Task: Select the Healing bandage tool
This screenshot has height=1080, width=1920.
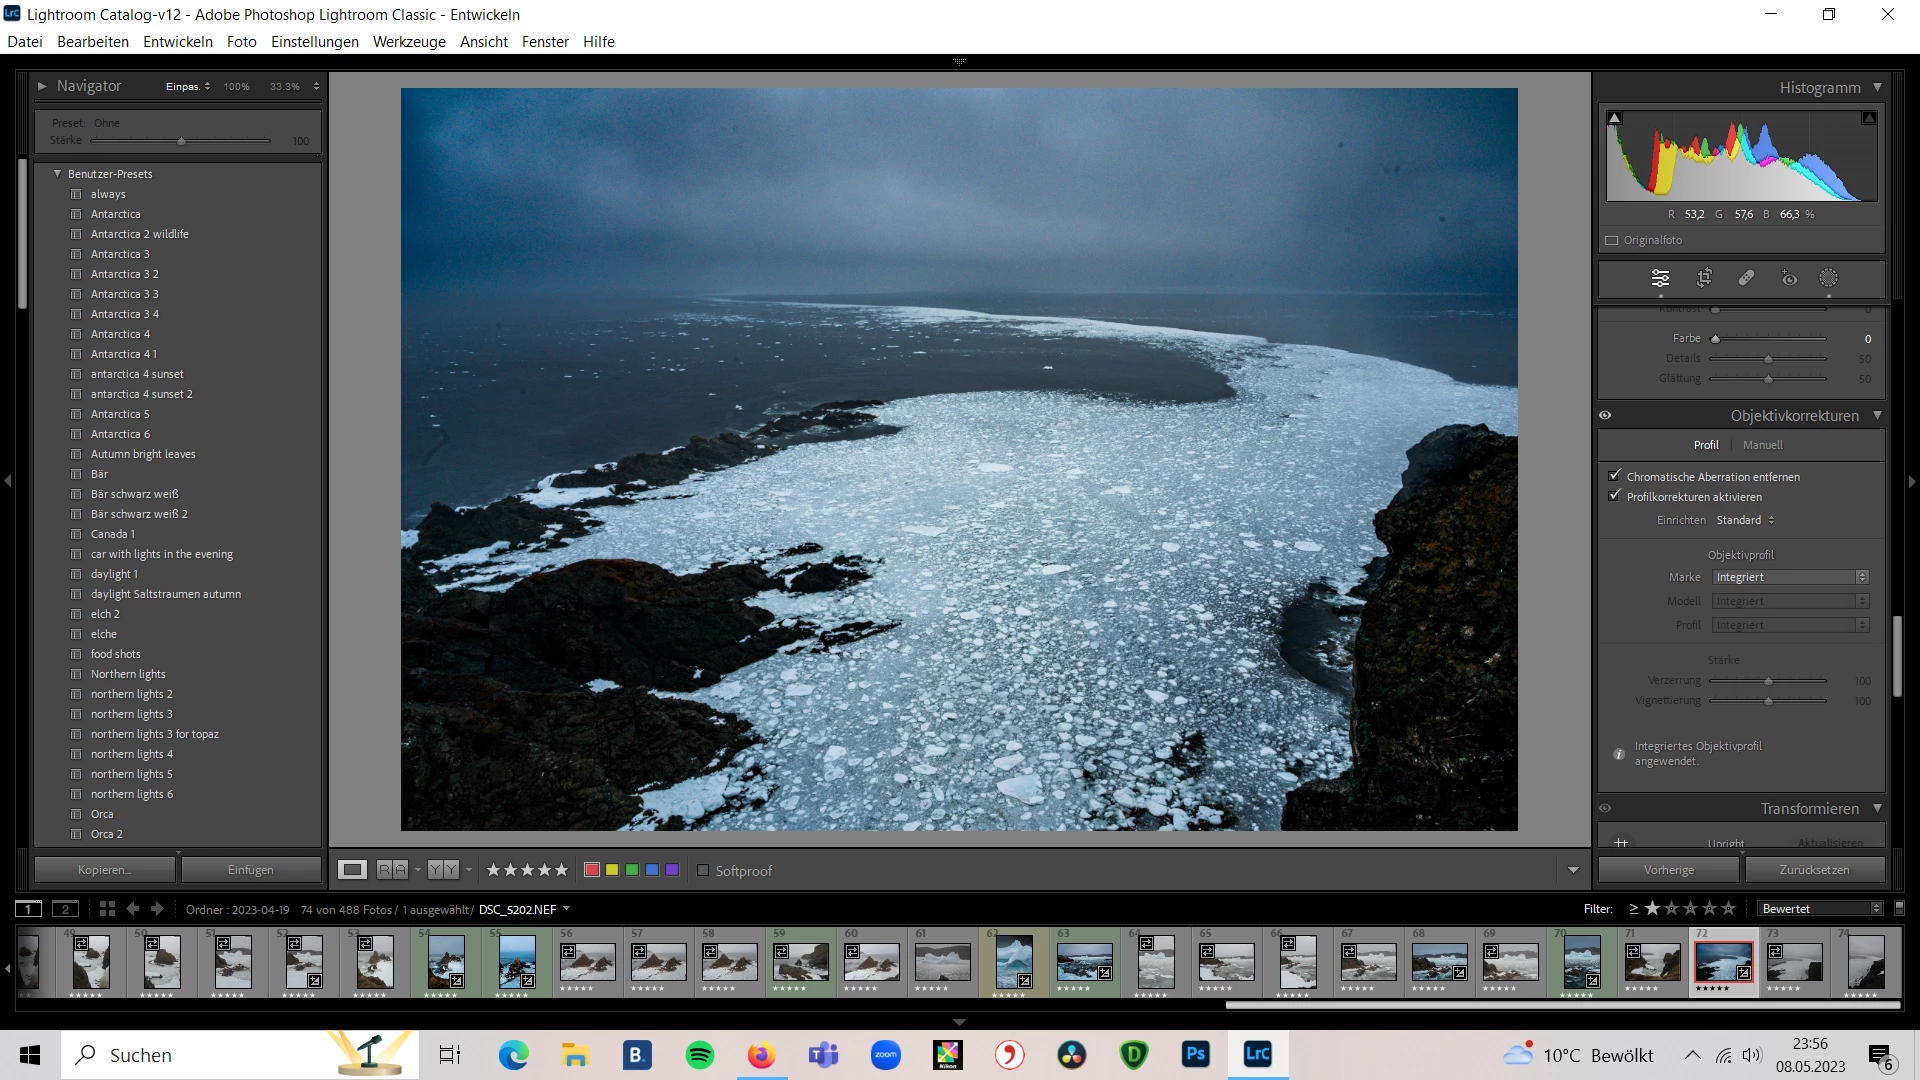Action: pos(1746,278)
